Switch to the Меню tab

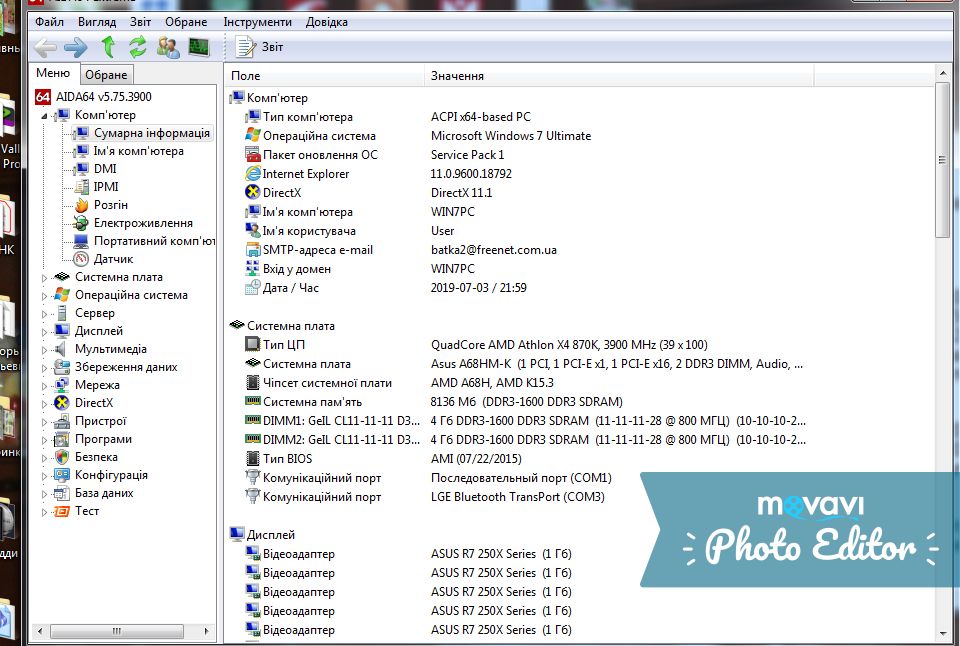(53, 73)
